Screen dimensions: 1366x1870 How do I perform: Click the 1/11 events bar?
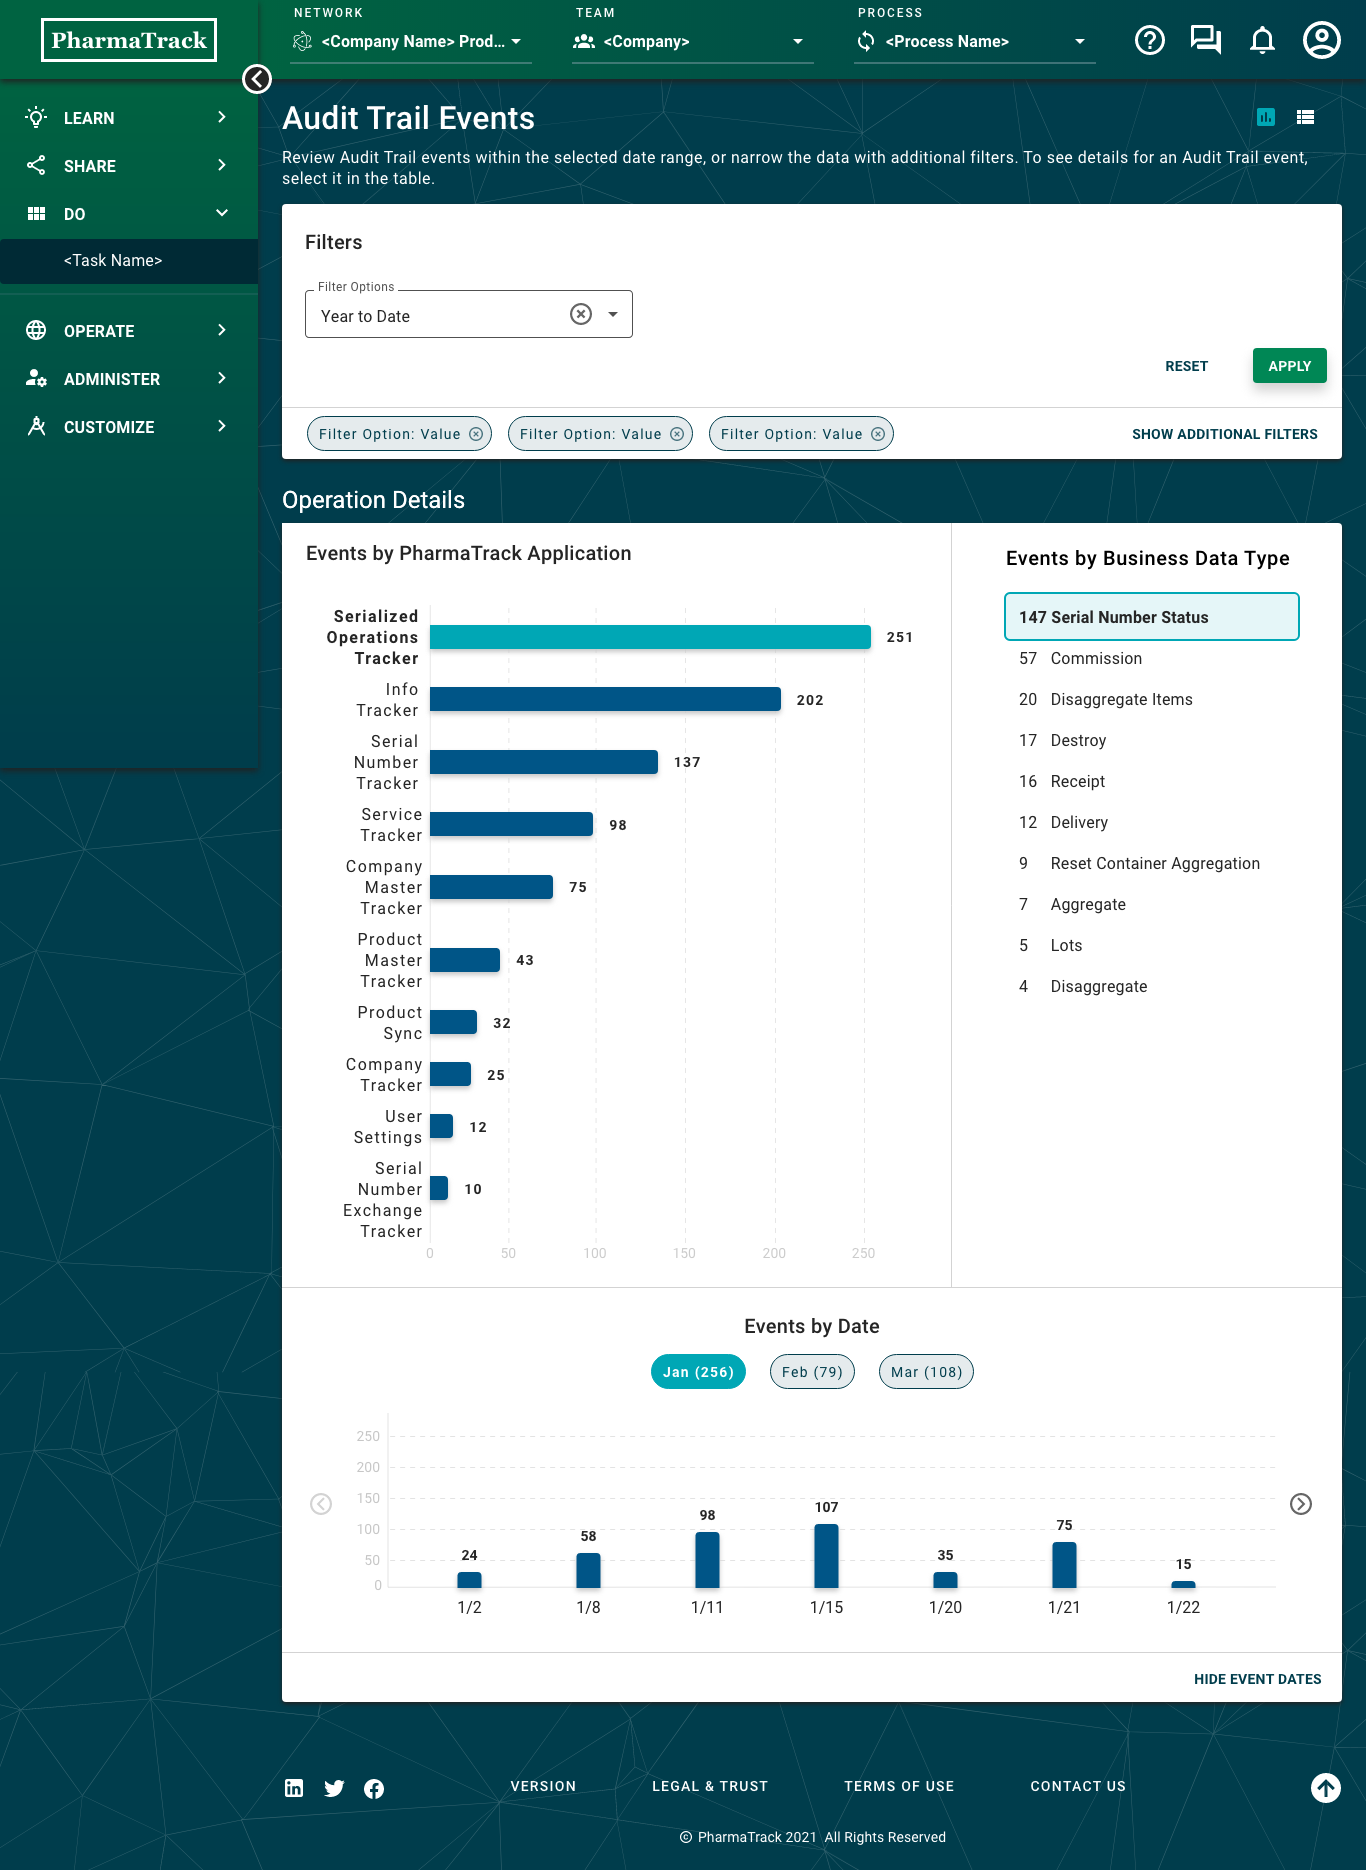coord(707,1560)
